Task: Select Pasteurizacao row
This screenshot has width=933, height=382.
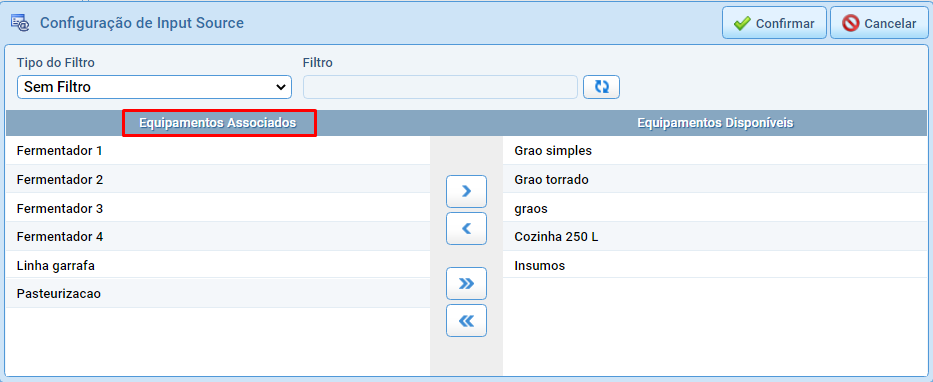Action: 218,293
